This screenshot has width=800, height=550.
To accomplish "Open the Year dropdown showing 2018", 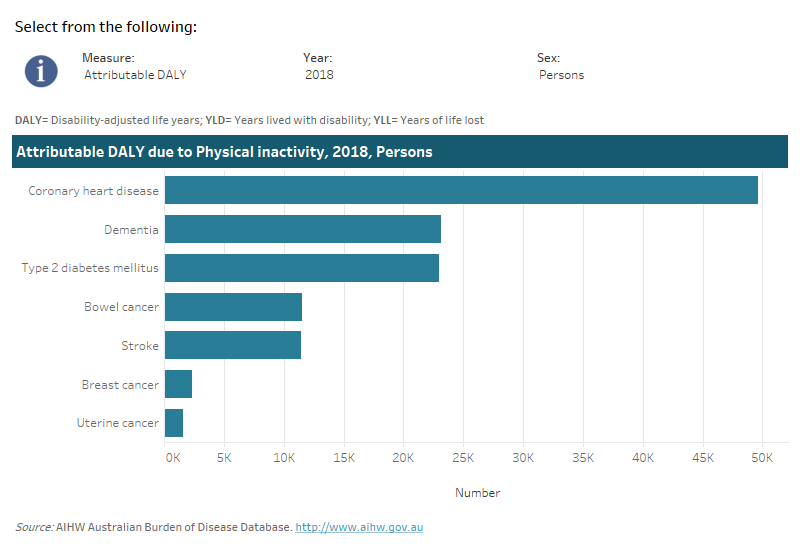I will tap(319, 75).
